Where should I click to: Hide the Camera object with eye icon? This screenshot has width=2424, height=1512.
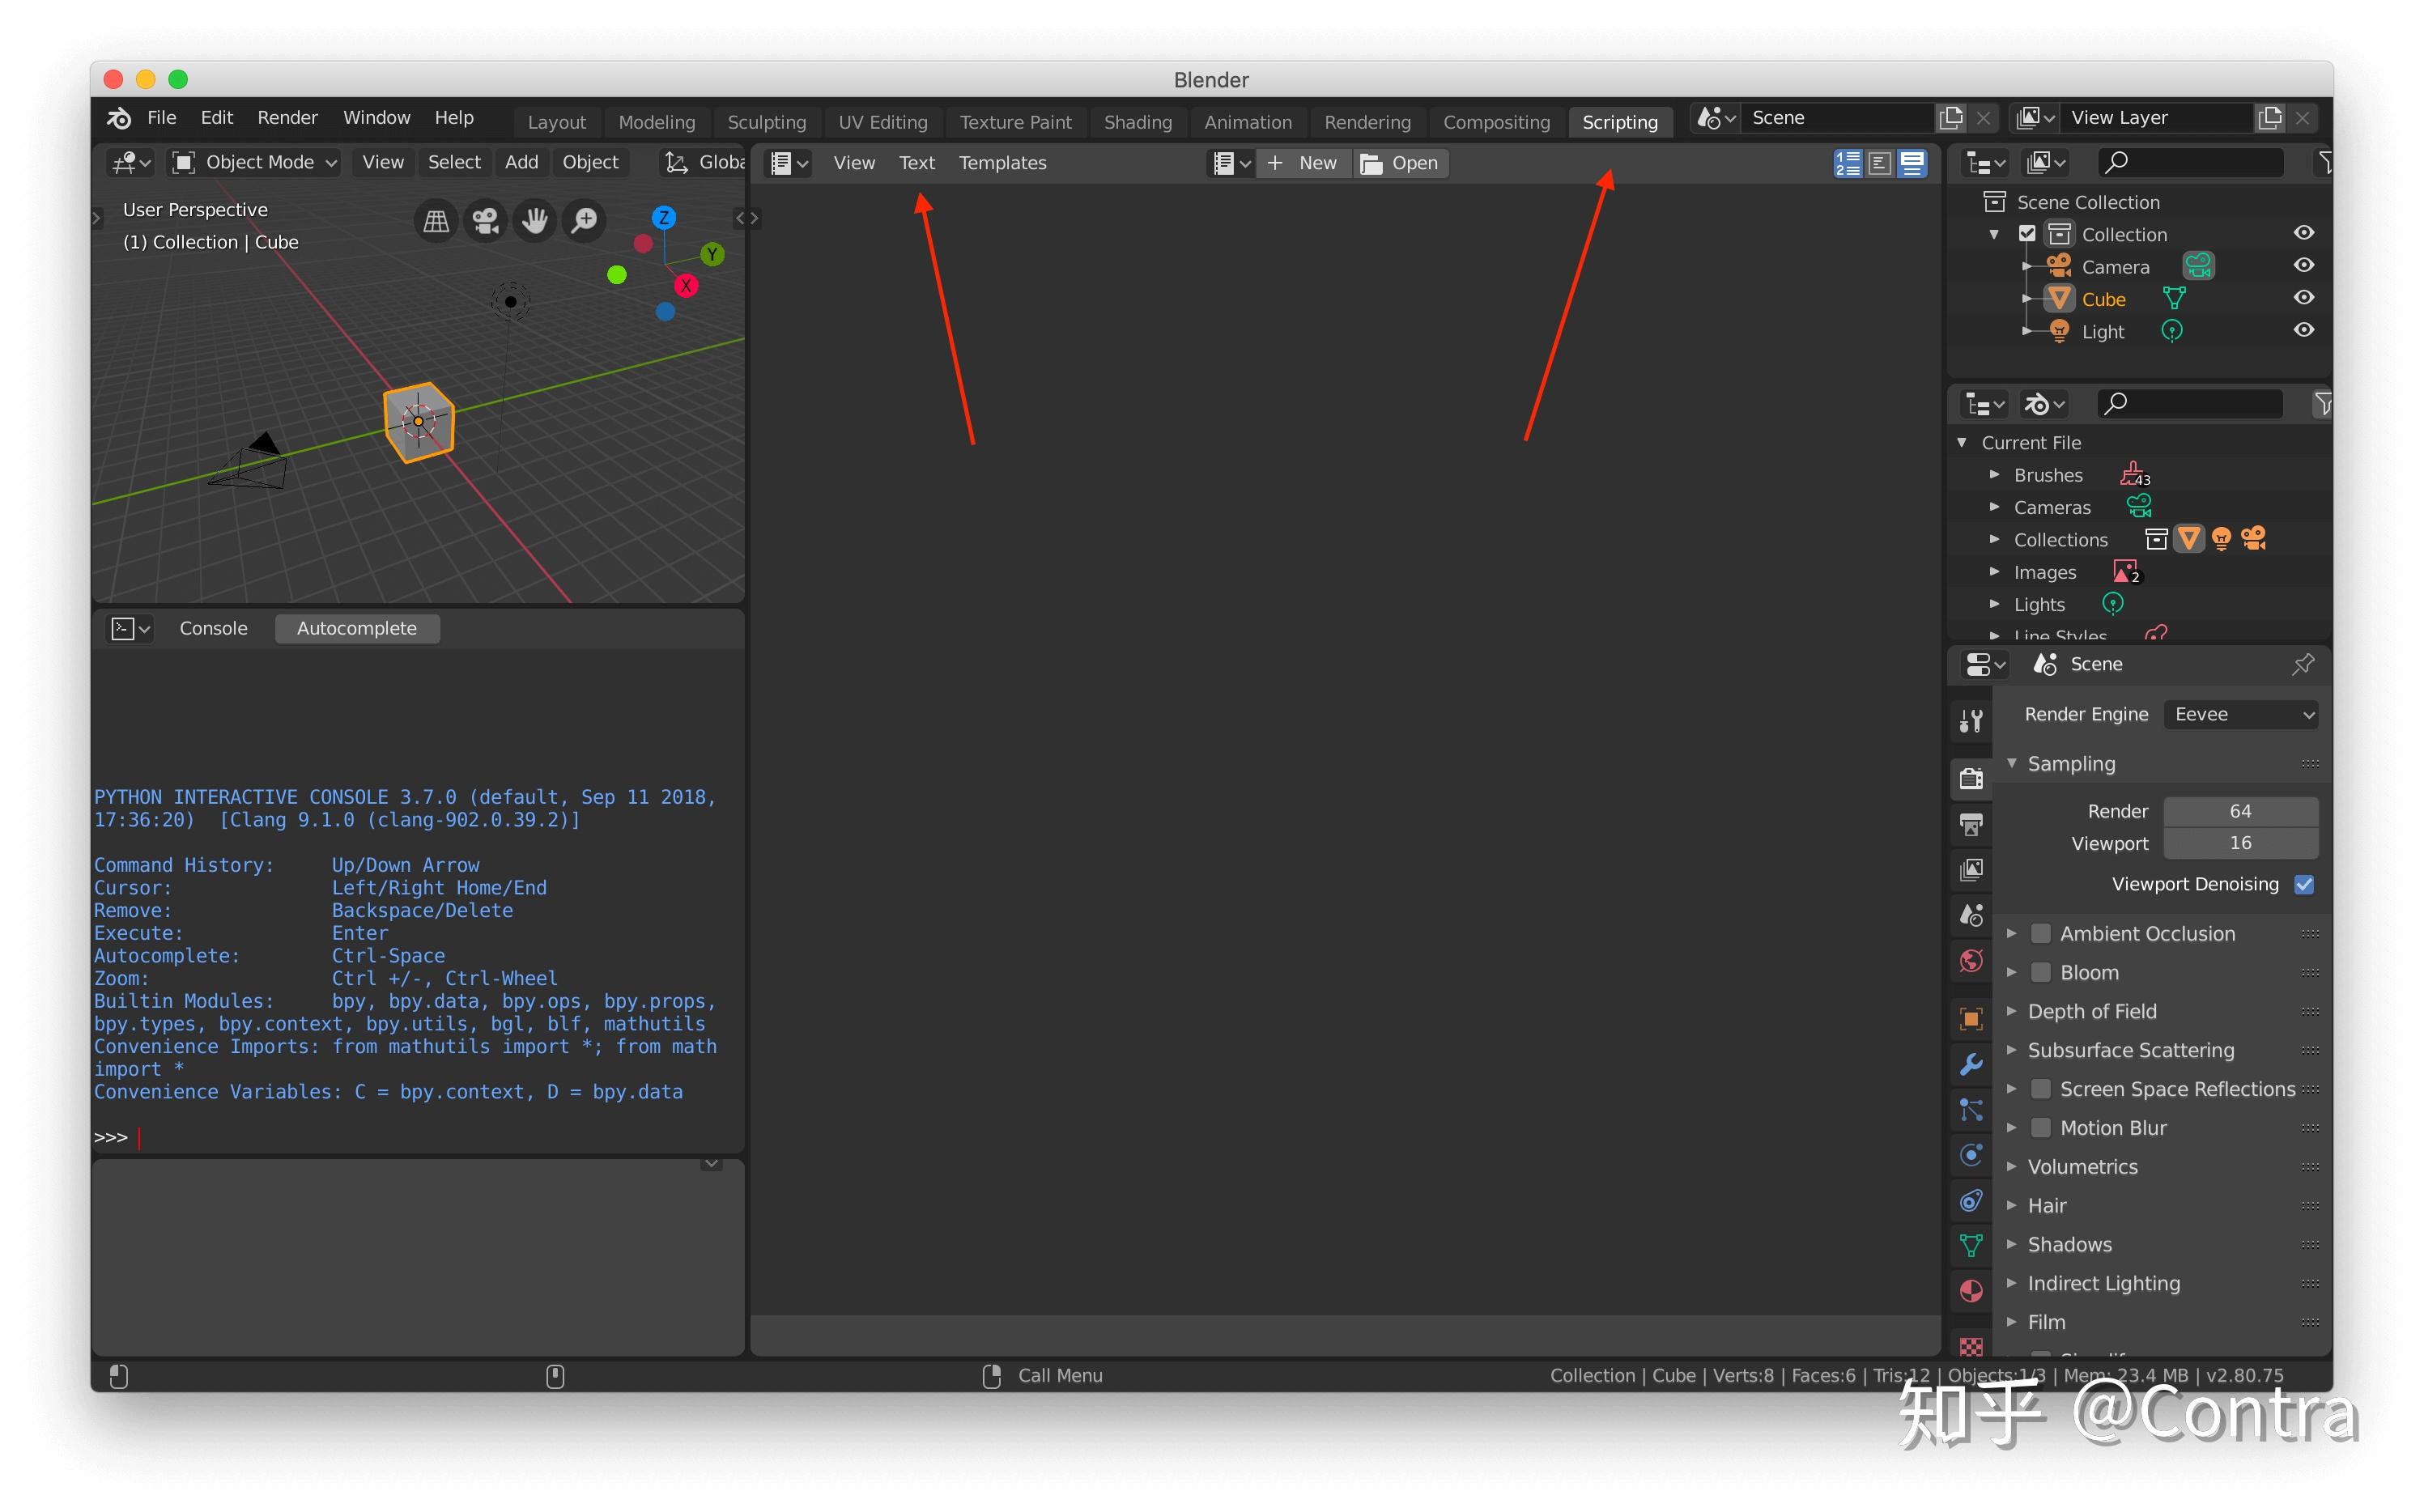[2304, 266]
